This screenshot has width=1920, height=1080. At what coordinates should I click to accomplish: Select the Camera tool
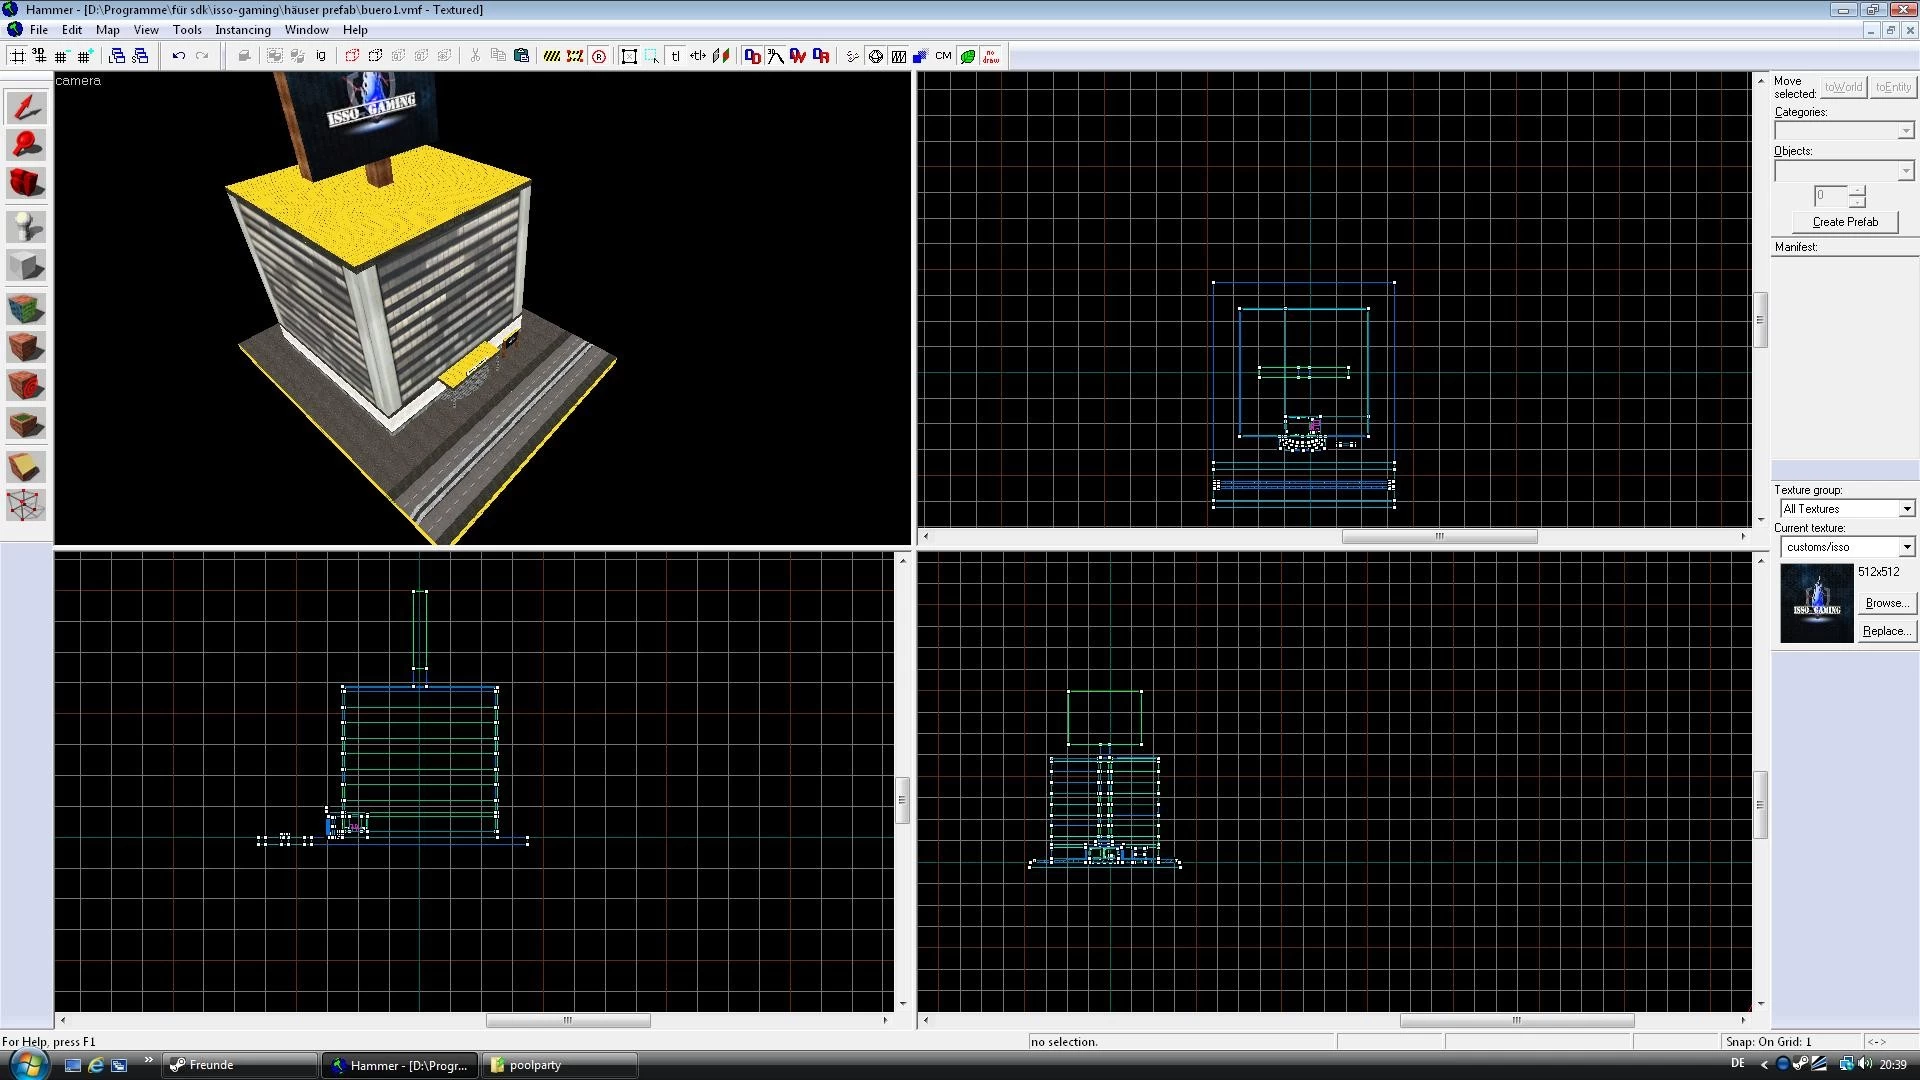pyautogui.click(x=26, y=184)
